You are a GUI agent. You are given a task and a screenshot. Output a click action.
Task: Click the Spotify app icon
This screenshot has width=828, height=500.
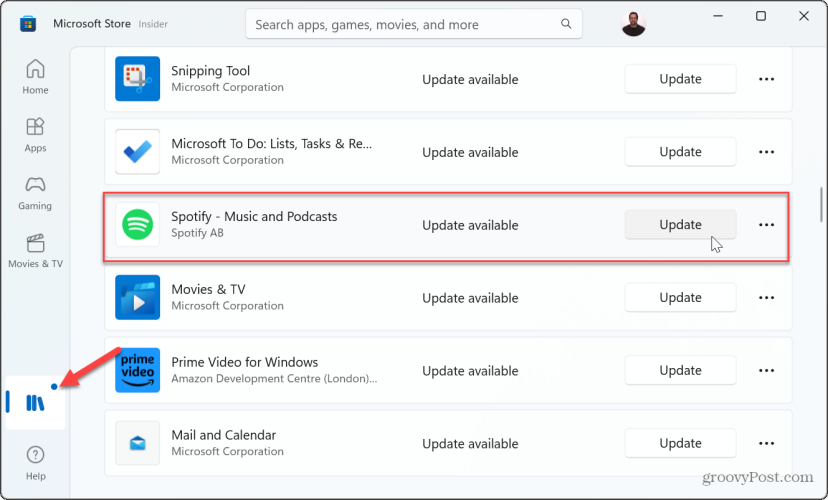pyautogui.click(x=137, y=224)
